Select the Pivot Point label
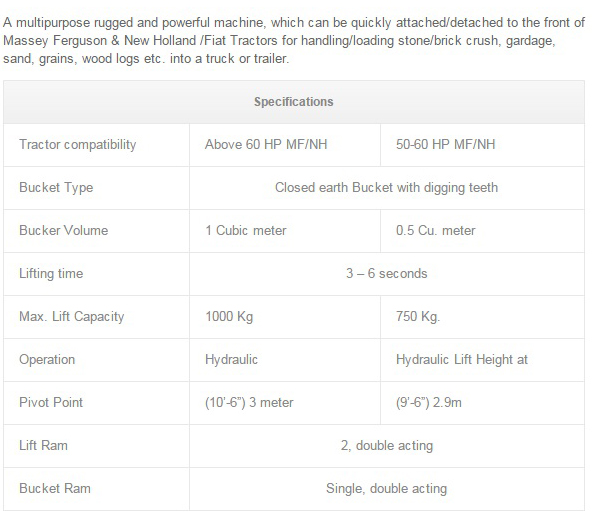 point(51,403)
